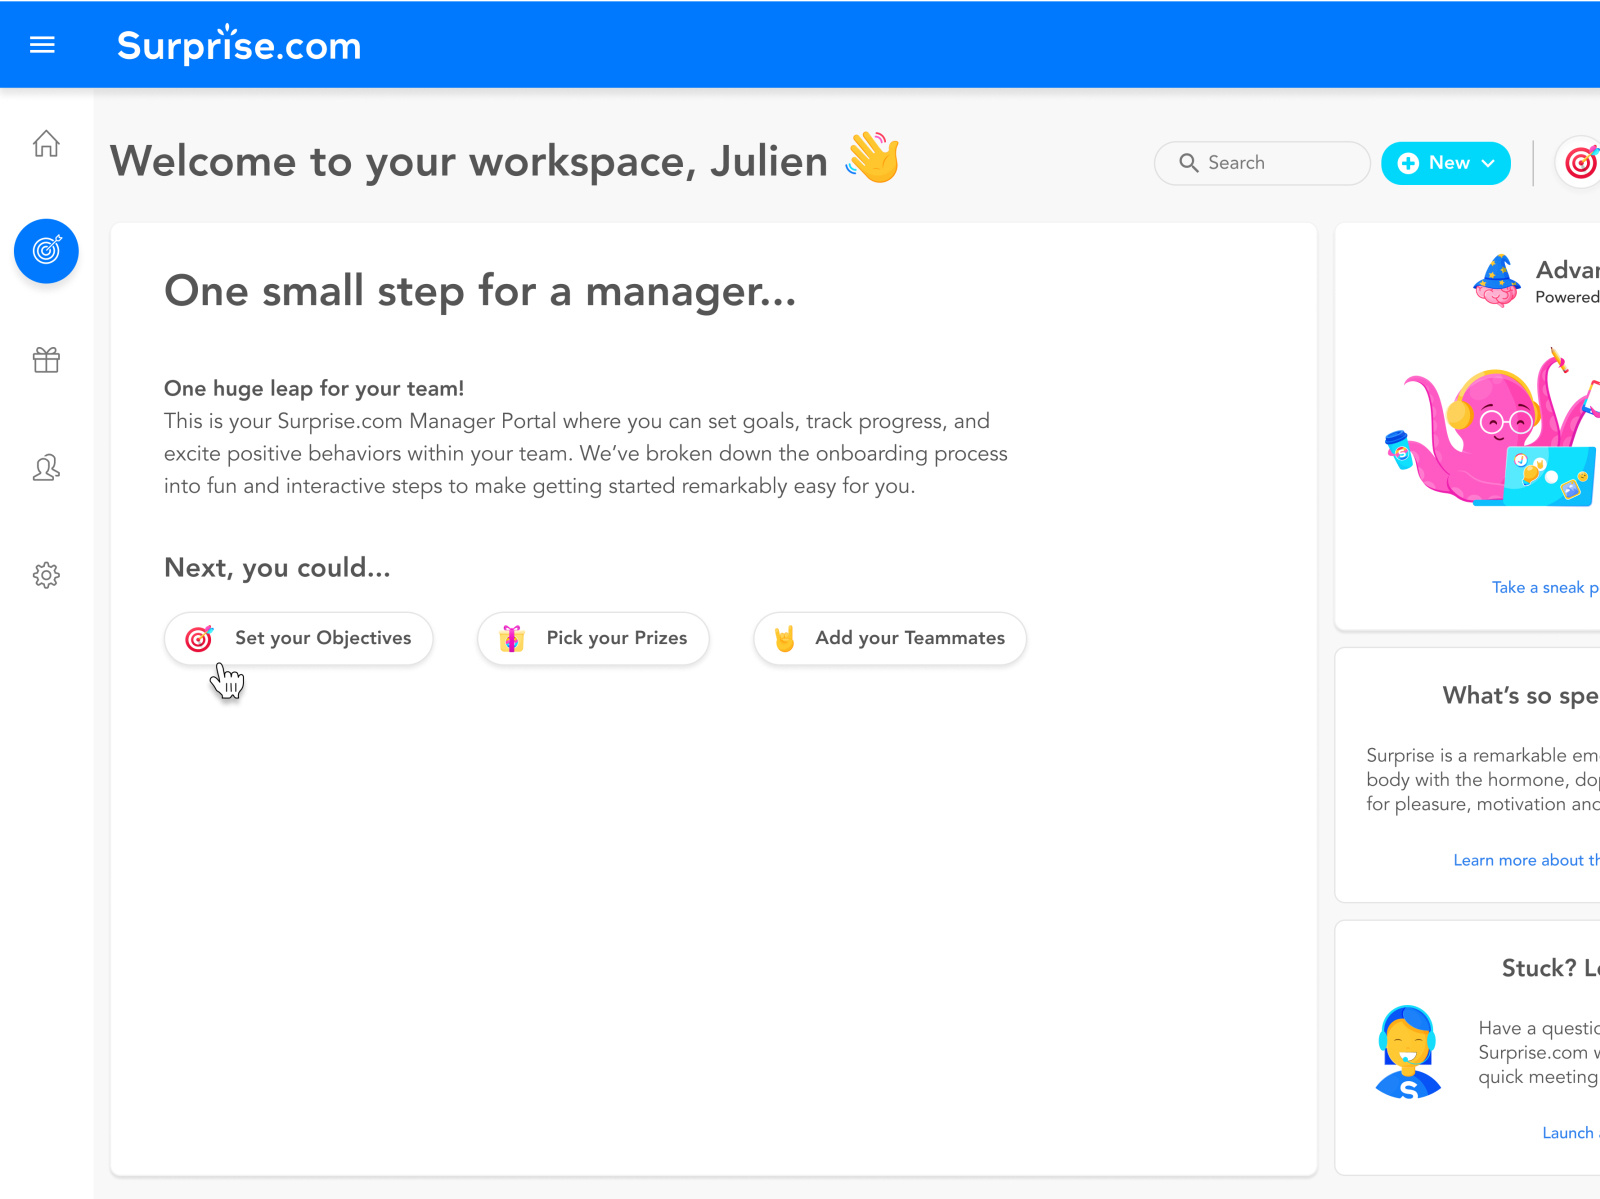Screen dimensions: 1600x1199
Task: Go home using the house icon
Action: pos(46,144)
